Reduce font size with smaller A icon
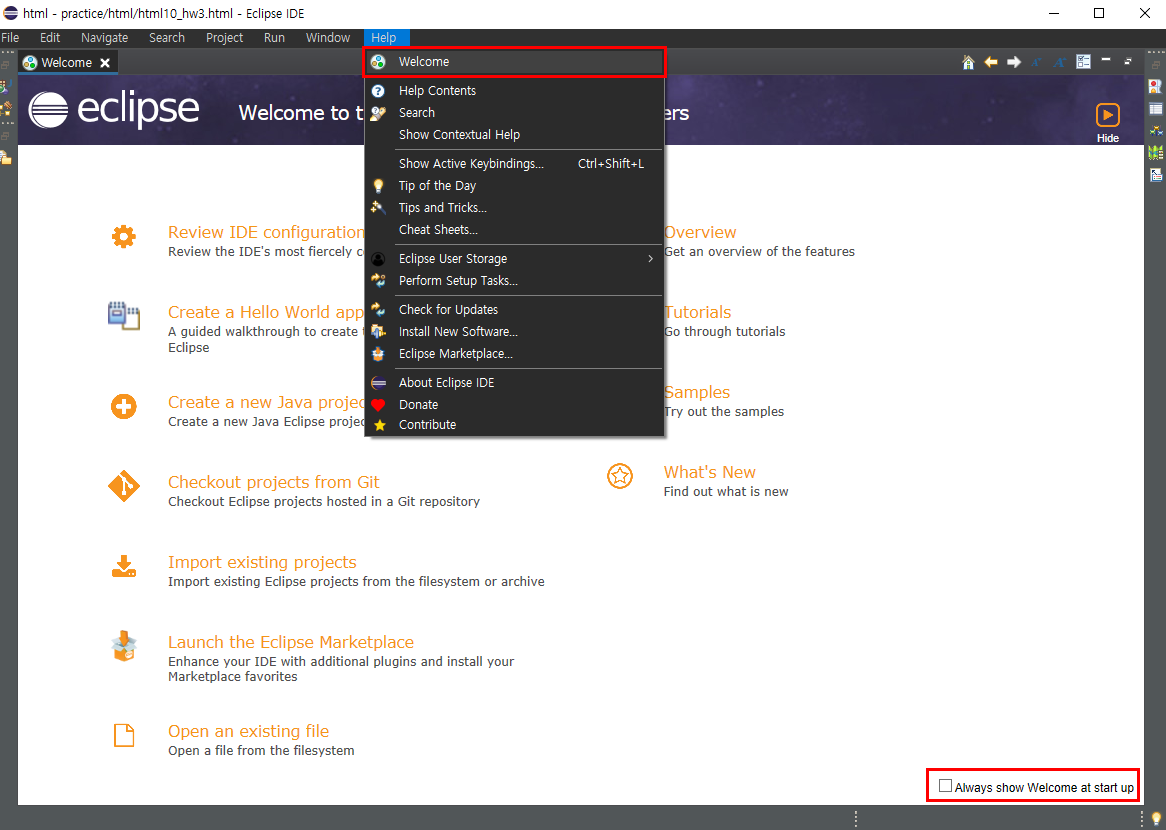Image resolution: width=1166 pixels, height=830 pixels. (1036, 62)
